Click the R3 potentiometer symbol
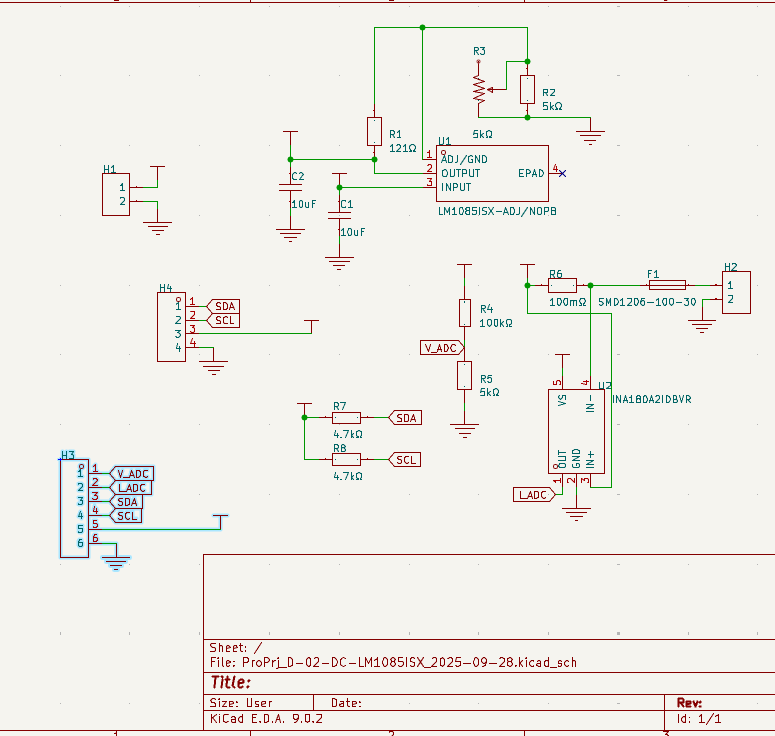The height and width of the screenshot is (736, 775). tap(480, 90)
